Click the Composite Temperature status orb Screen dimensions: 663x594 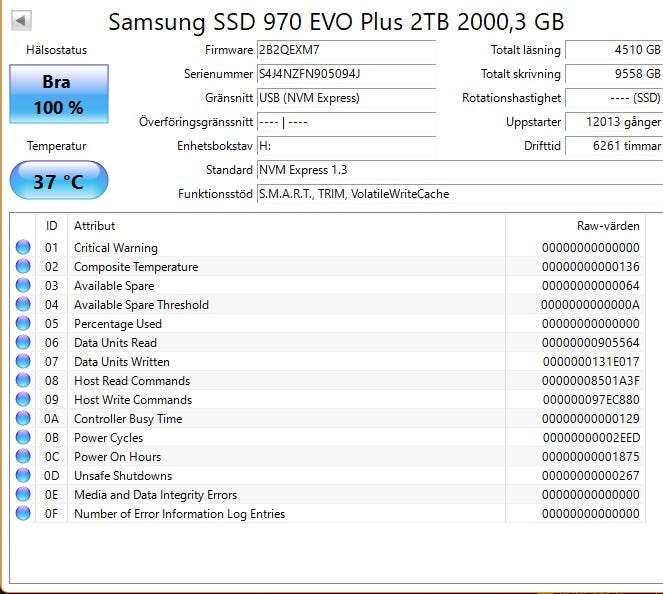click(23, 266)
